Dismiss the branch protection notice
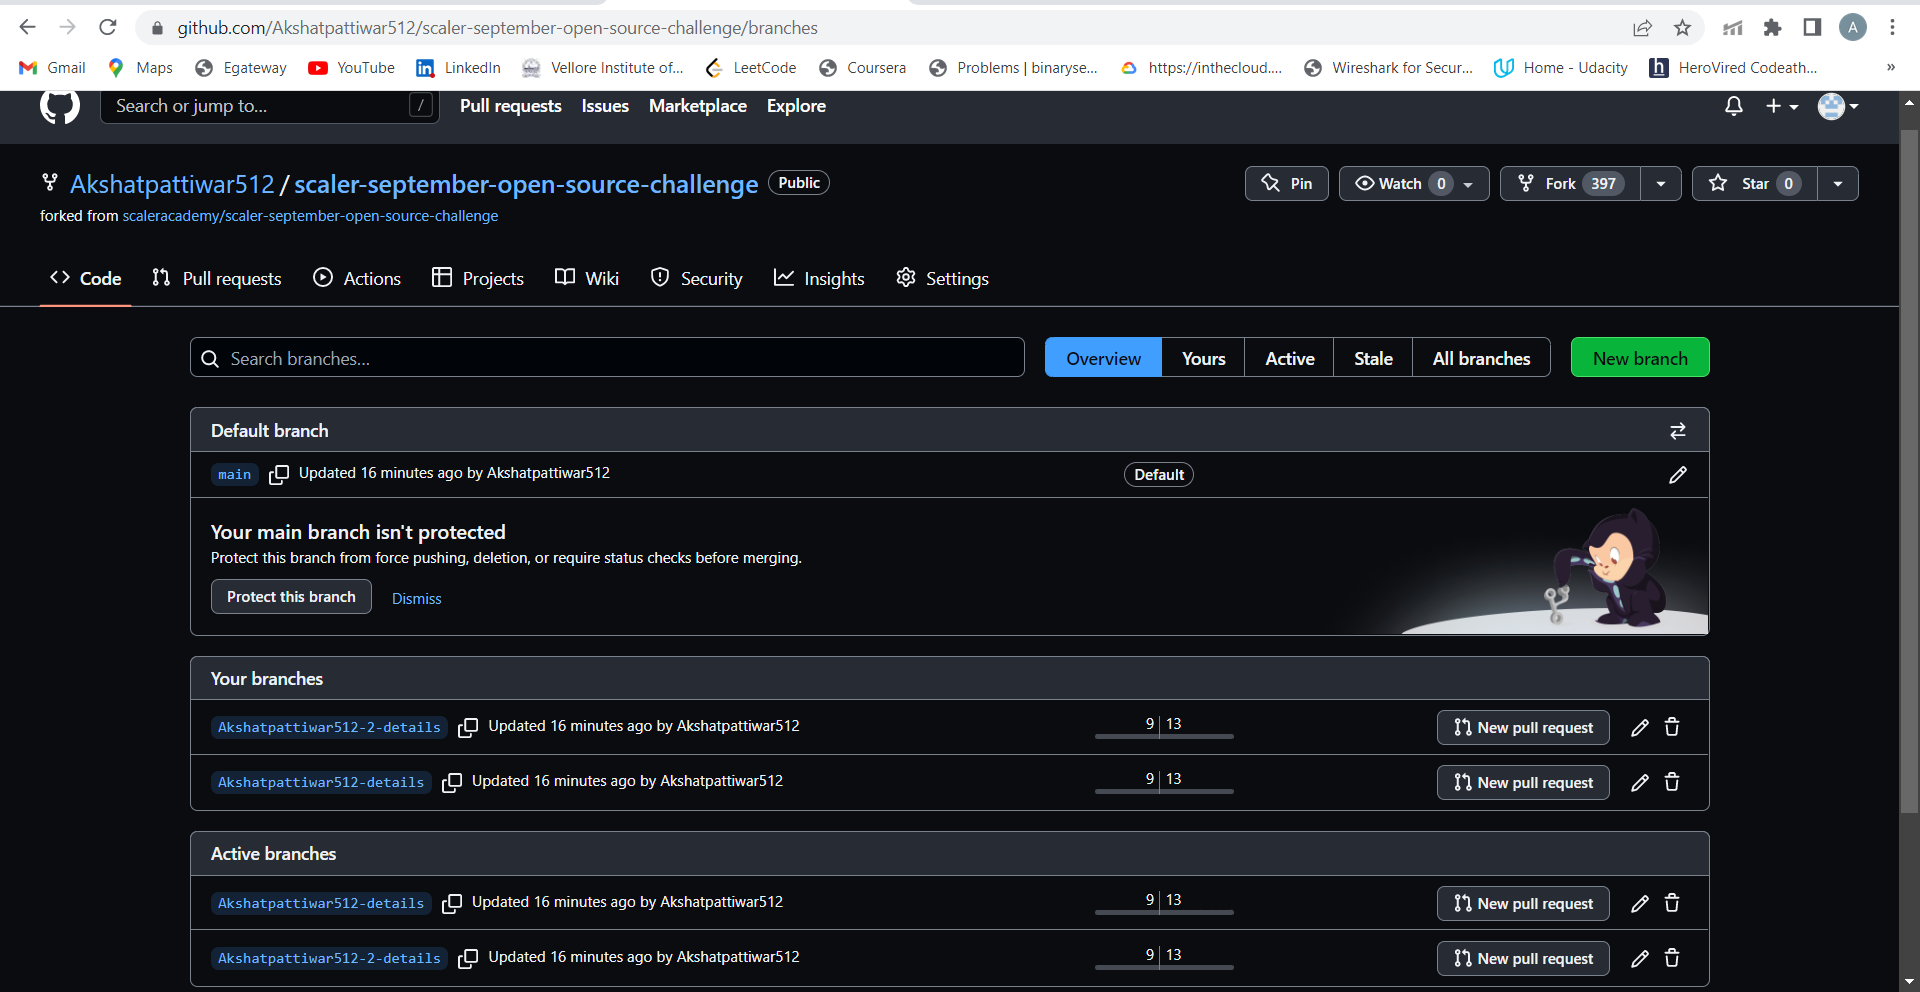1920x992 pixels. click(x=416, y=597)
